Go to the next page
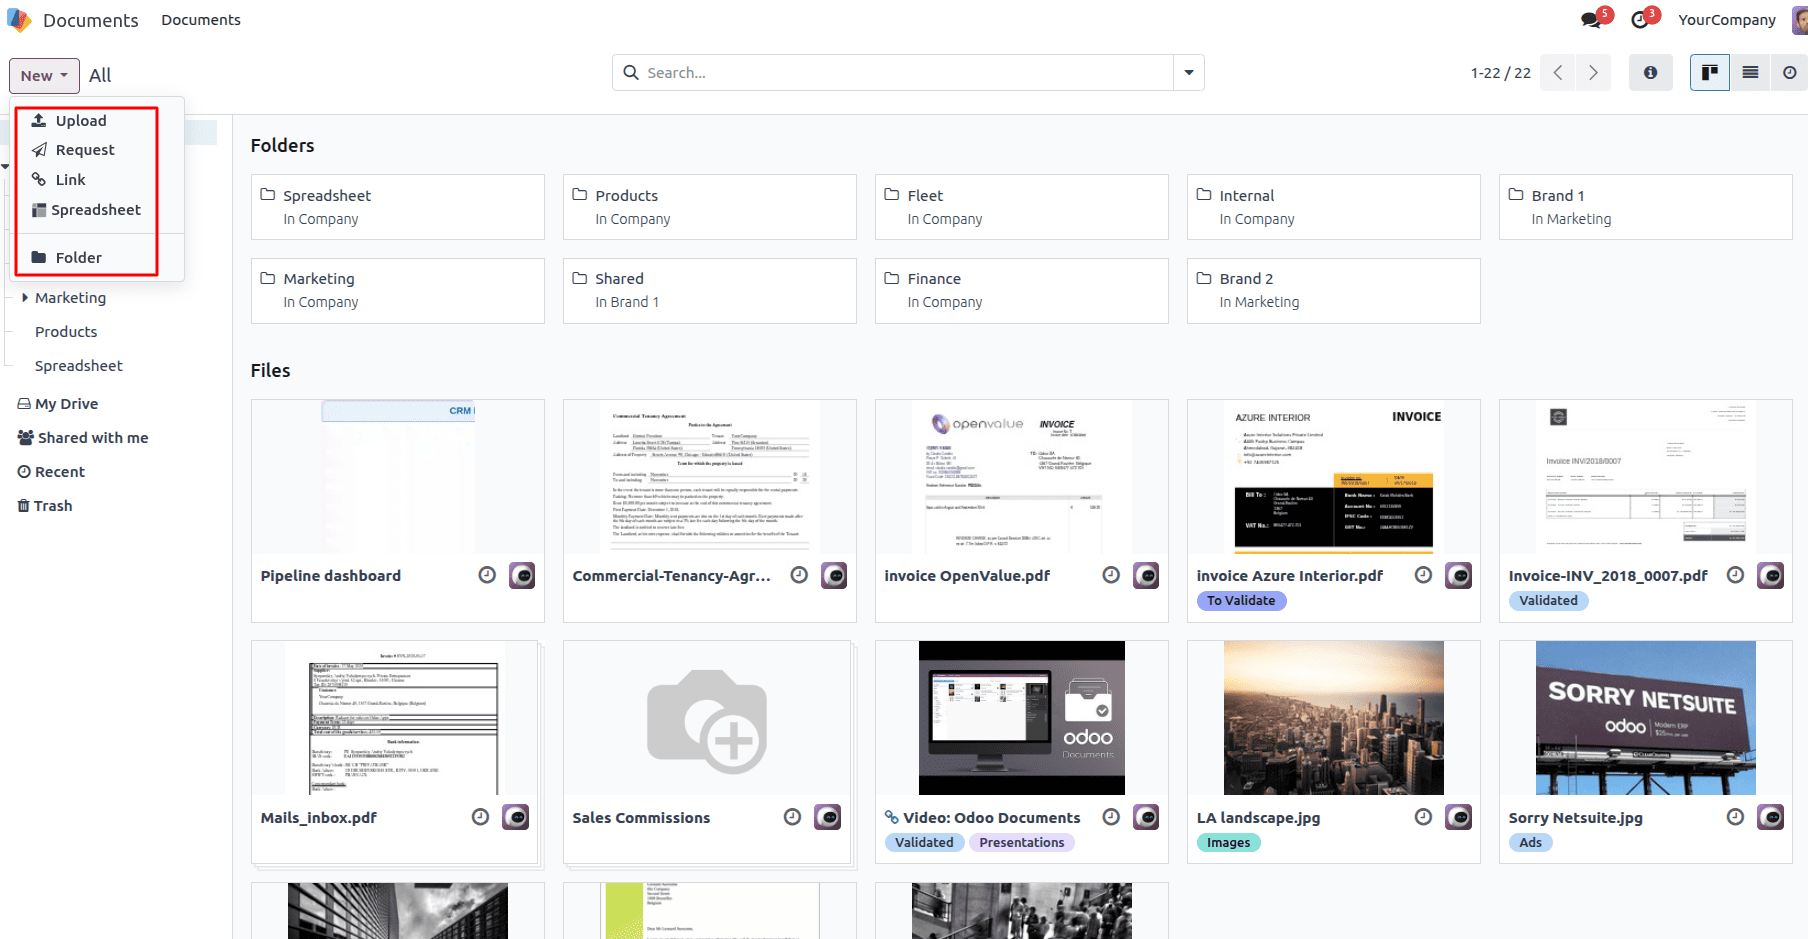The image size is (1808, 939). [x=1593, y=73]
